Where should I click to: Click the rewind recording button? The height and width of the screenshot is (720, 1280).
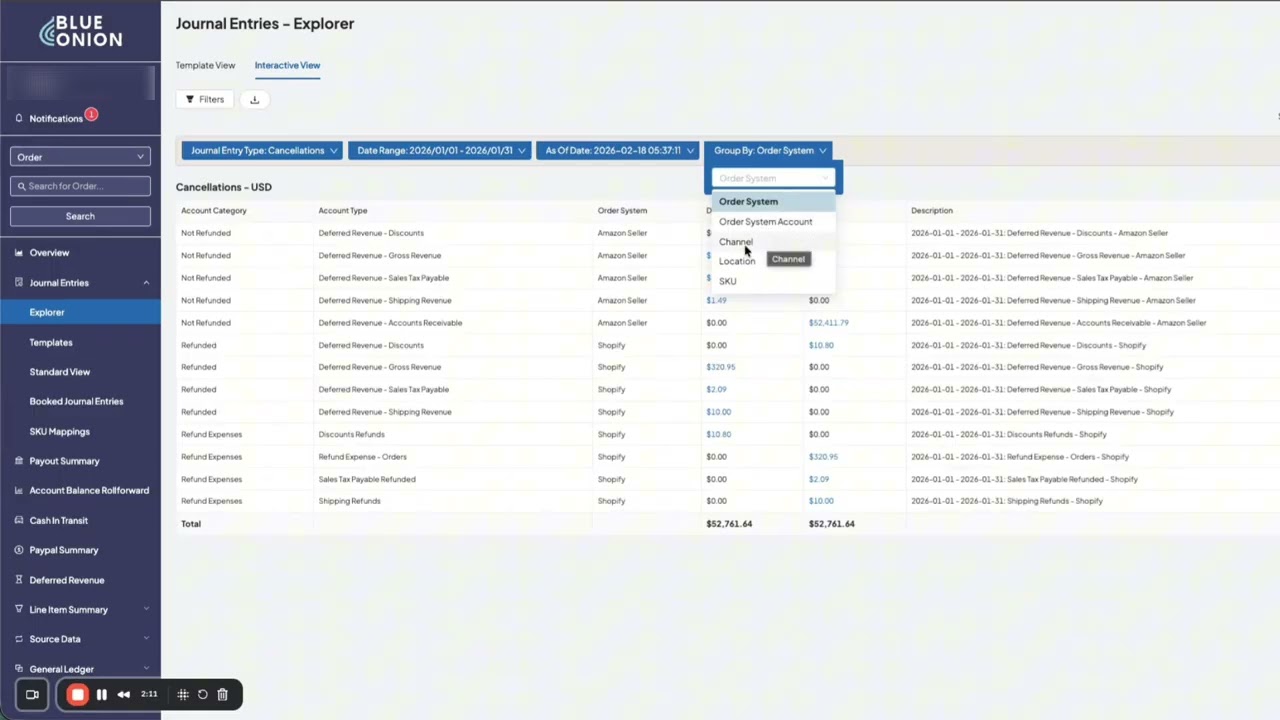point(124,694)
